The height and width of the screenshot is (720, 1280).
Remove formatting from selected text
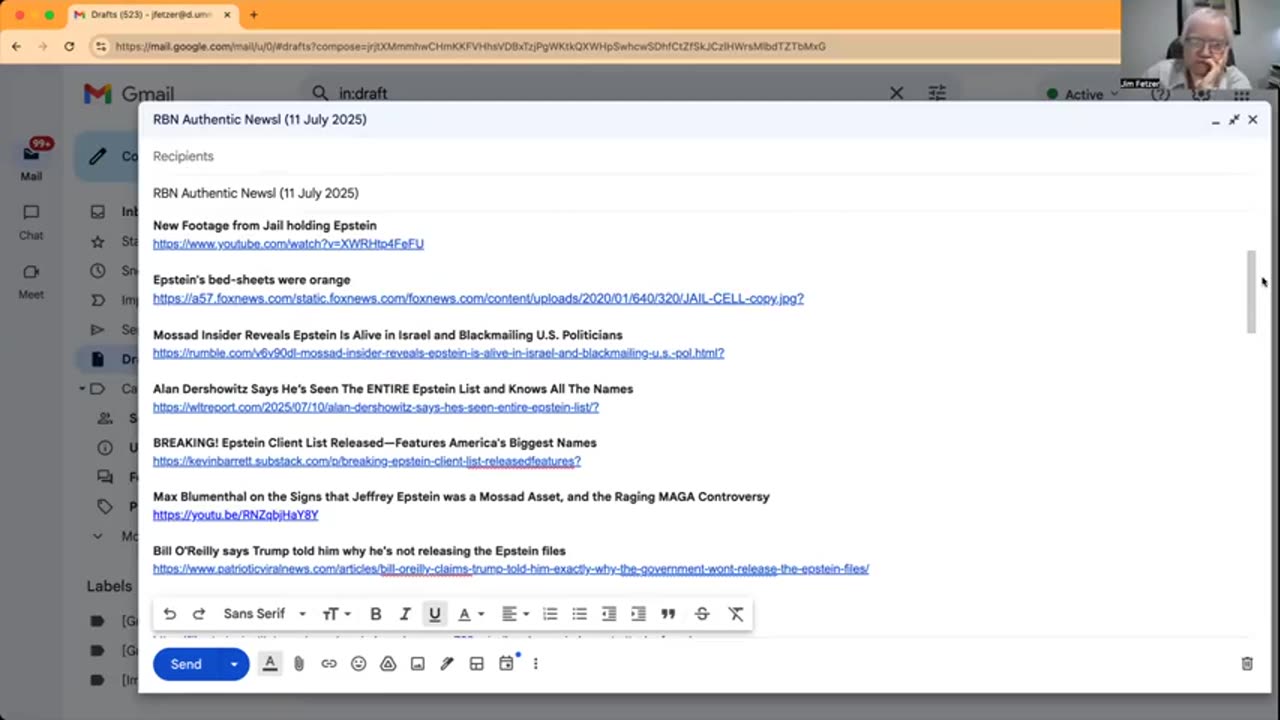[736, 614]
